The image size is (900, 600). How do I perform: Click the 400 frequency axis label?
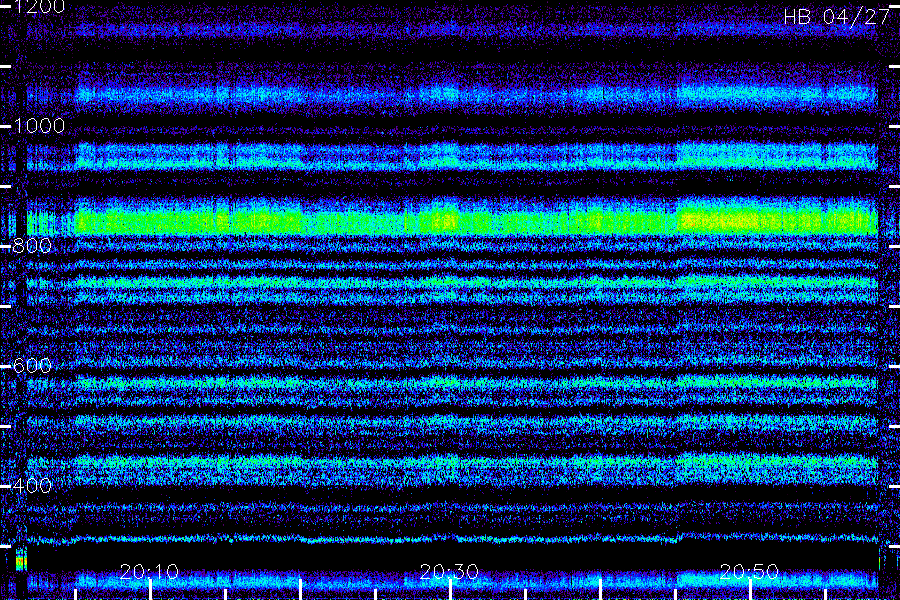tap(32, 486)
